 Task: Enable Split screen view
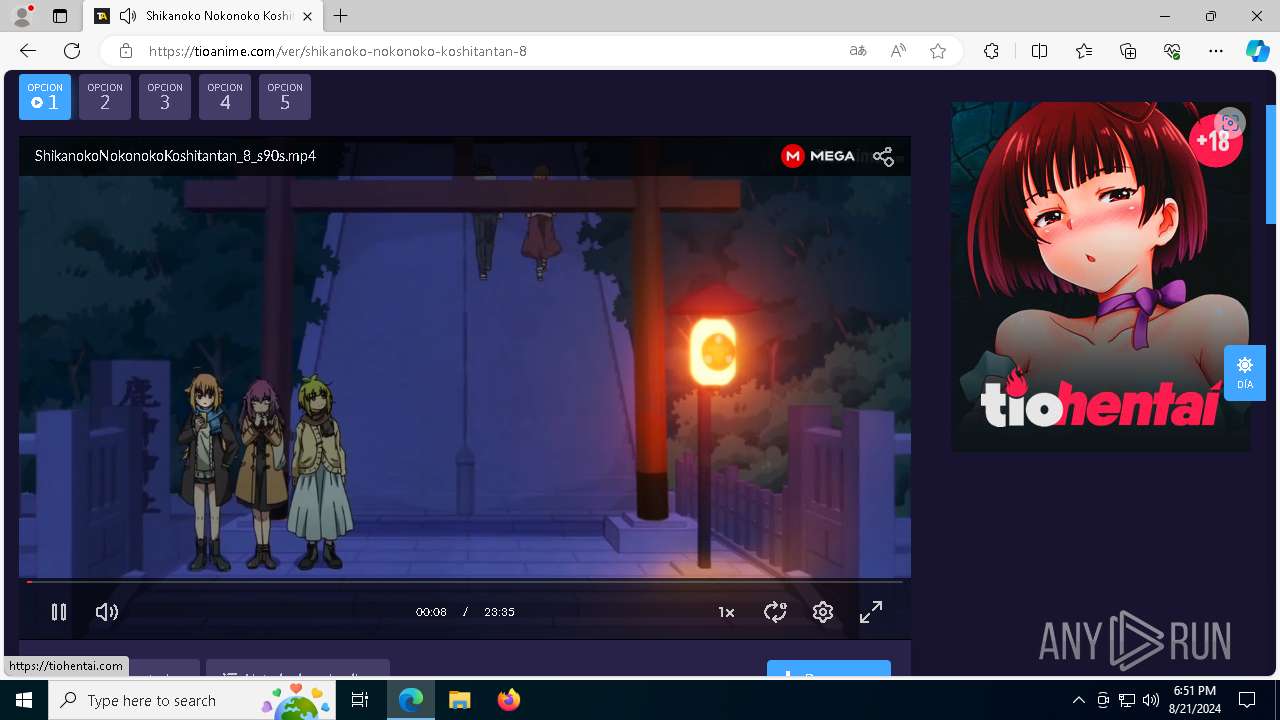pos(1039,51)
